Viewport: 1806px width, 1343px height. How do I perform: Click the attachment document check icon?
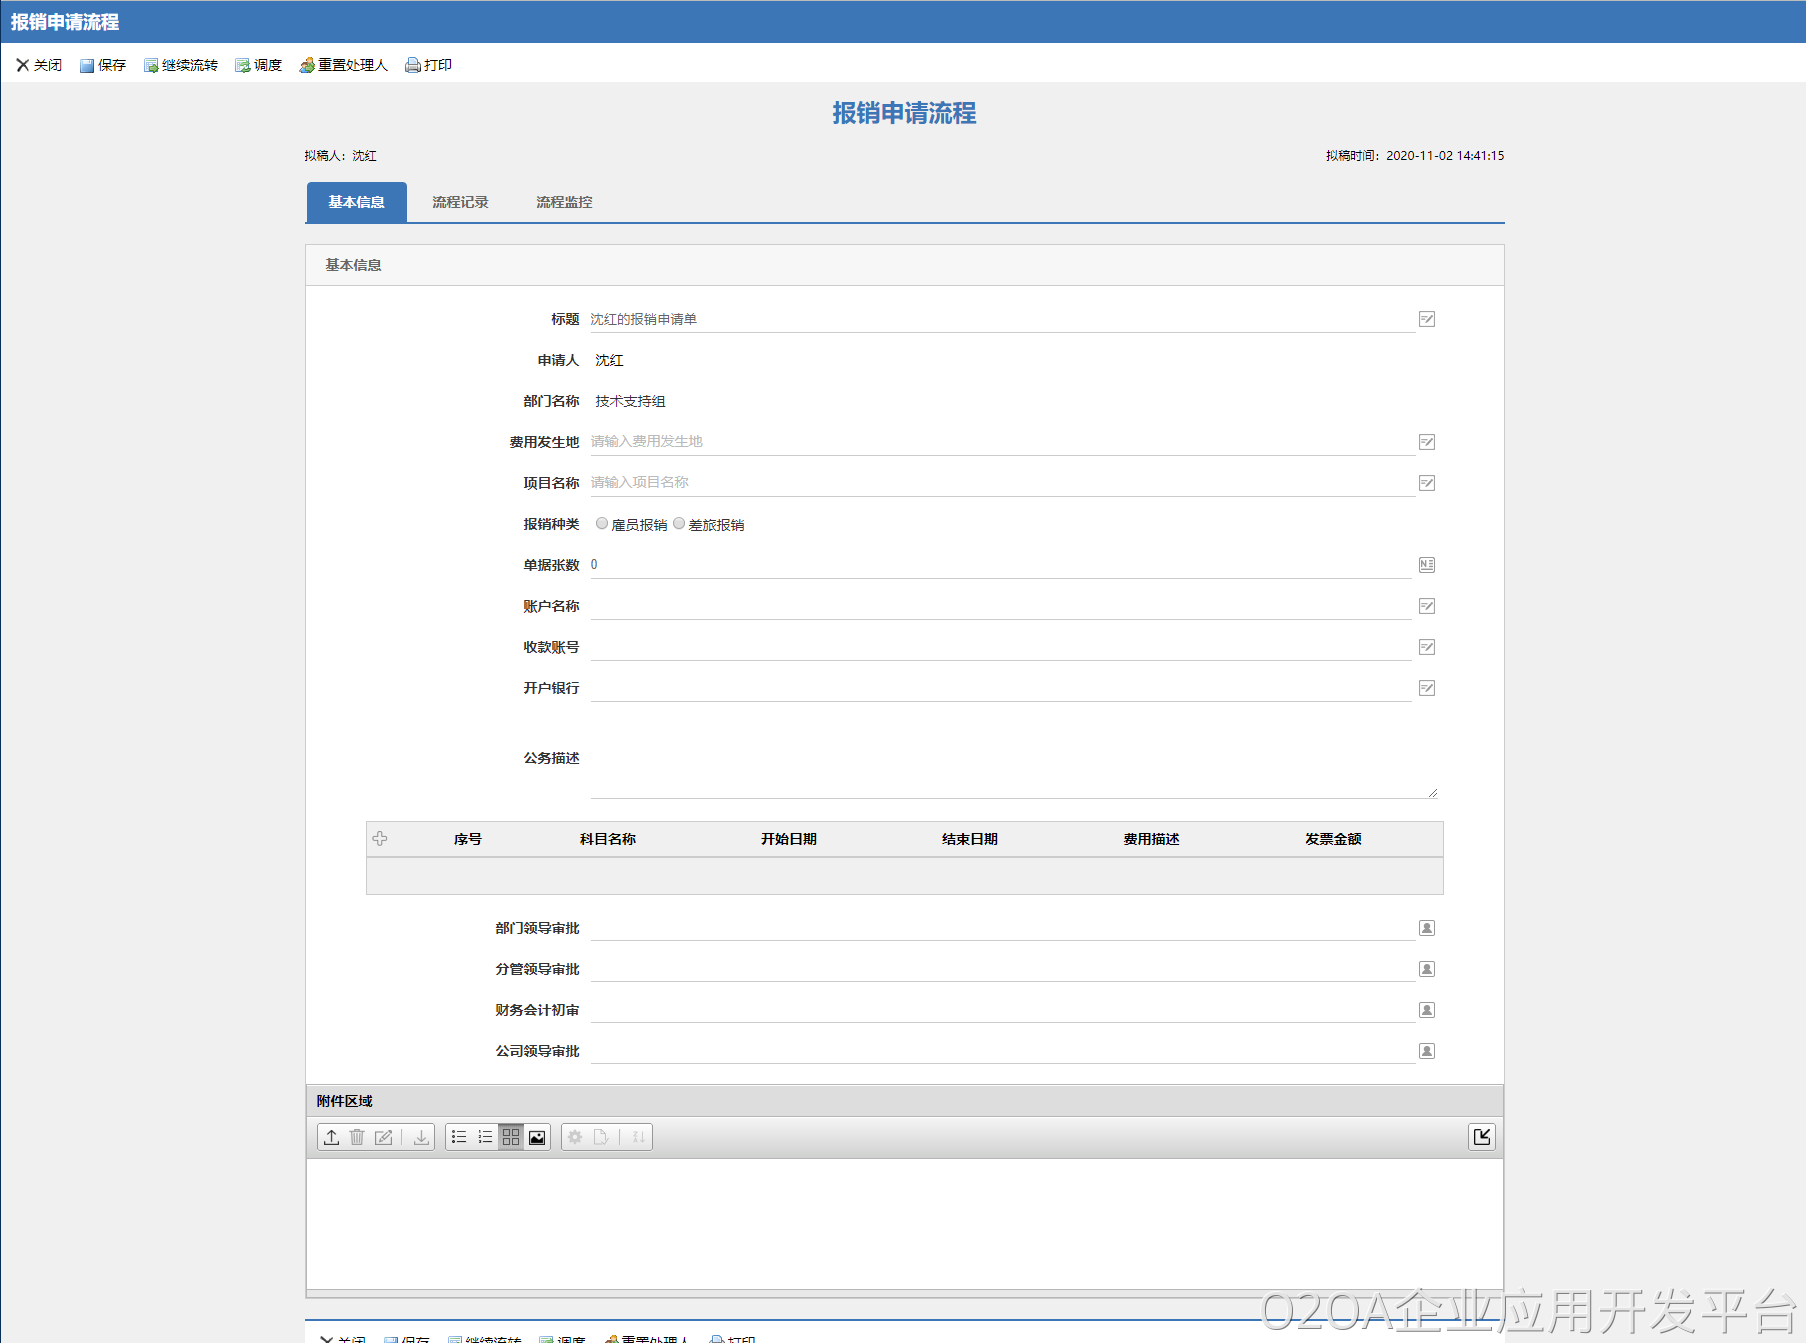pos(601,1137)
